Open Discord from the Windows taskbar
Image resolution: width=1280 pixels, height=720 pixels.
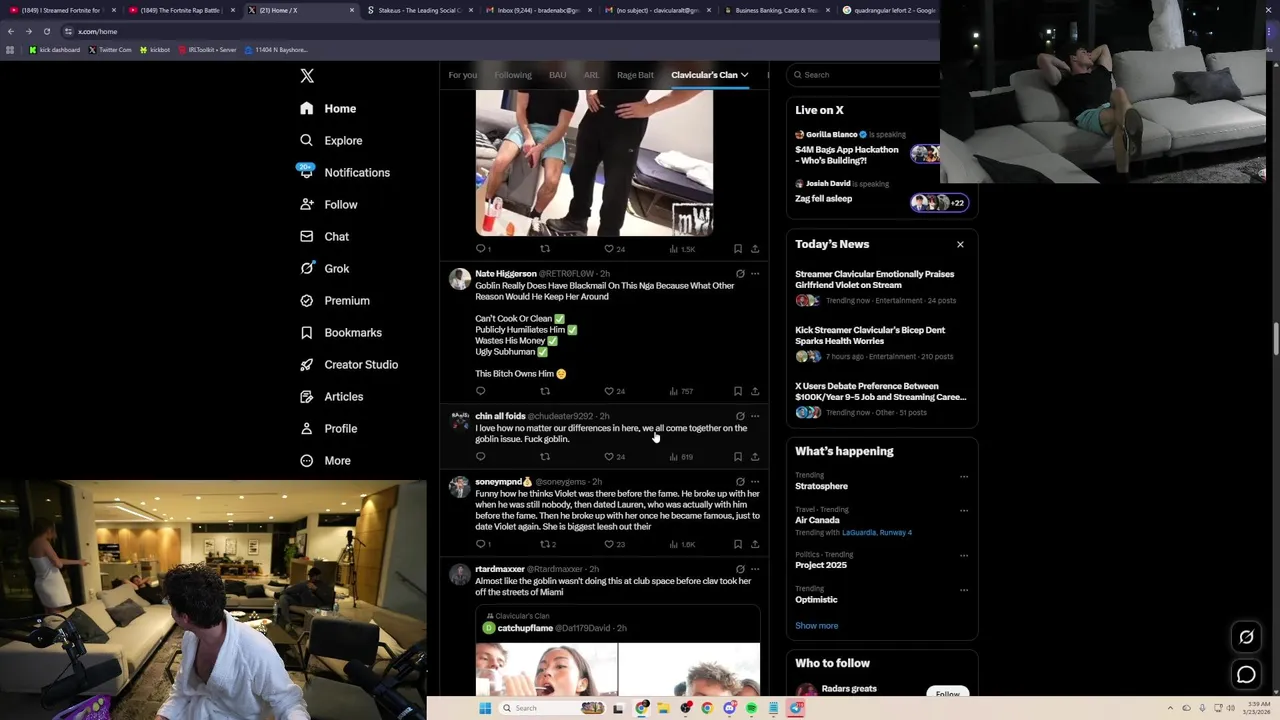pyautogui.click(x=729, y=708)
